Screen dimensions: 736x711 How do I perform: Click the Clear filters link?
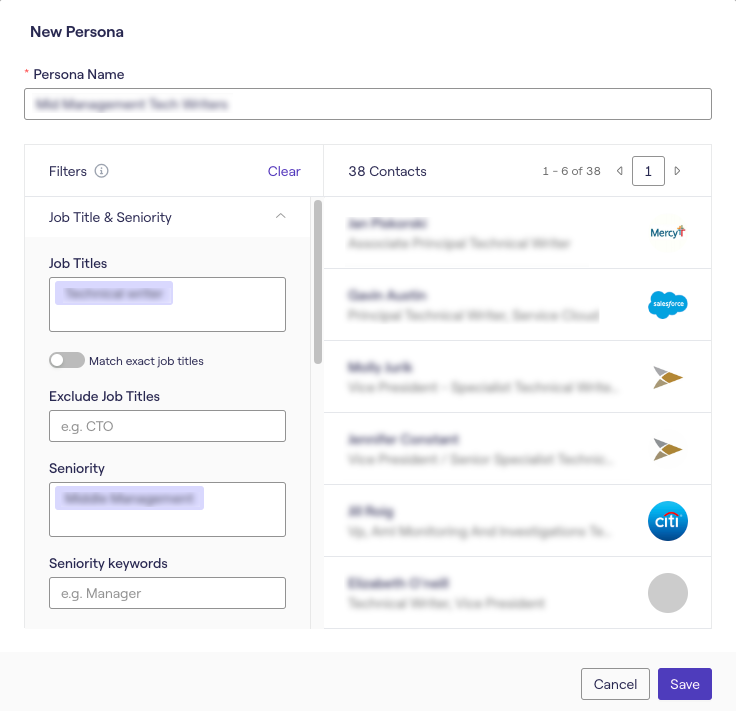click(284, 171)
